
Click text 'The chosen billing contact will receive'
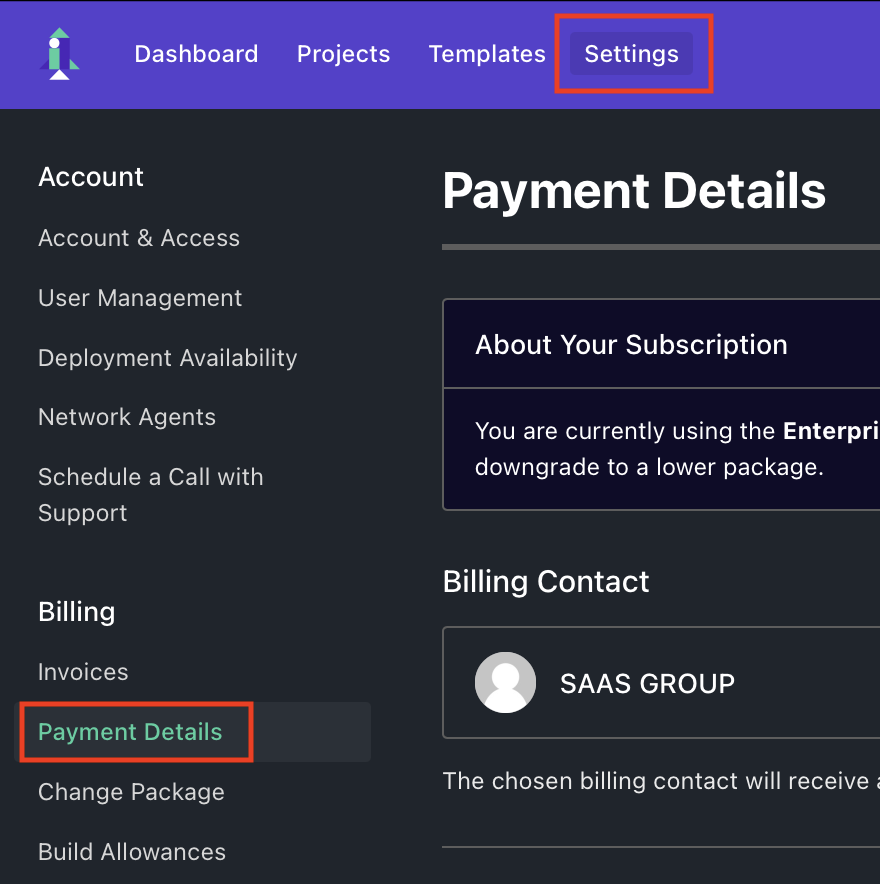pos(656,781)
